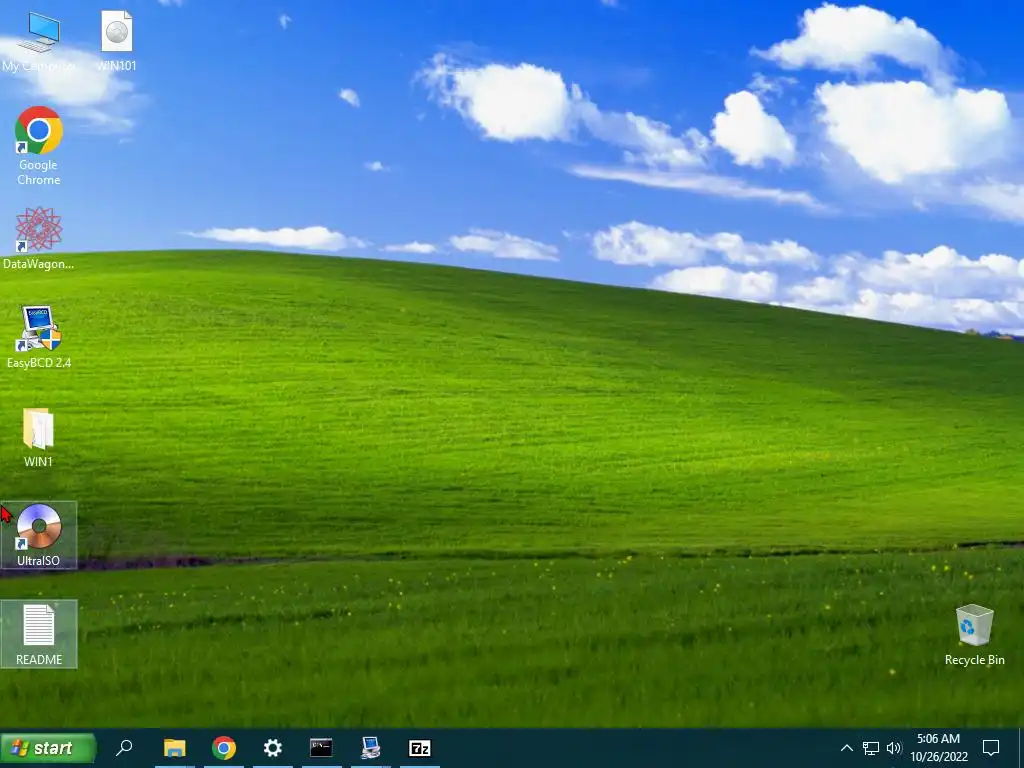Open the start menu
Viewport: 1024px width, 768px height.
pyautogui.click(x=48, y=748)
